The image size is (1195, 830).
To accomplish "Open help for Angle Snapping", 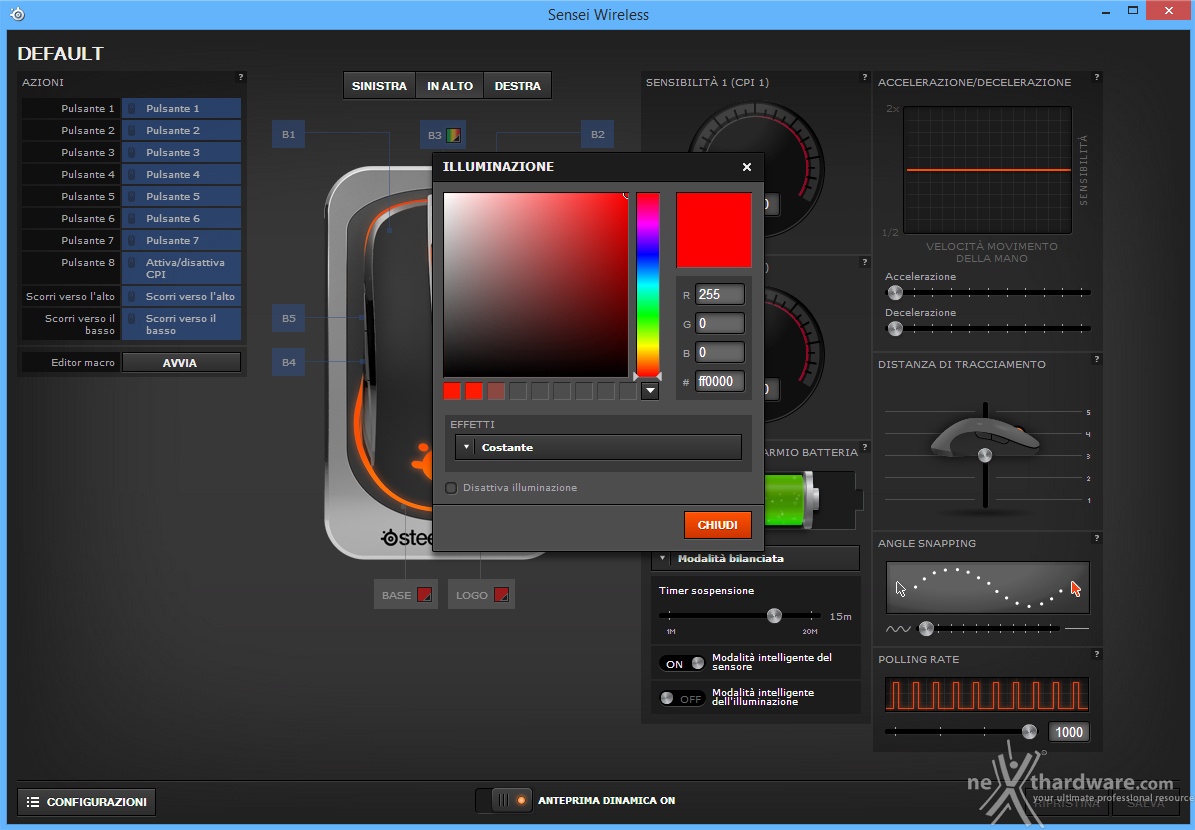I will click(1097, 538).
